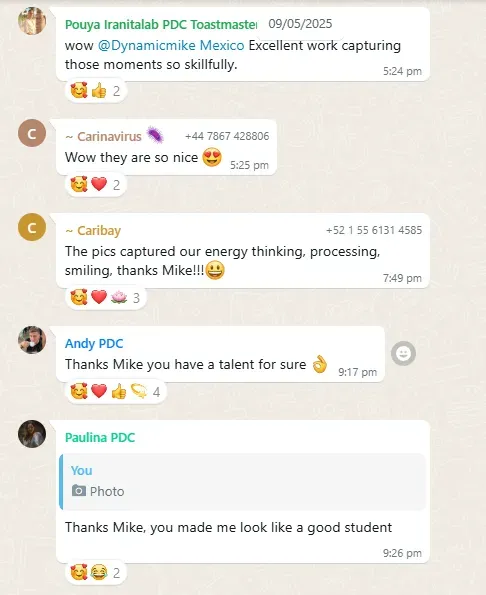Select the ~ Caribay sender name
Screen dimensions: 486x595
93,231
